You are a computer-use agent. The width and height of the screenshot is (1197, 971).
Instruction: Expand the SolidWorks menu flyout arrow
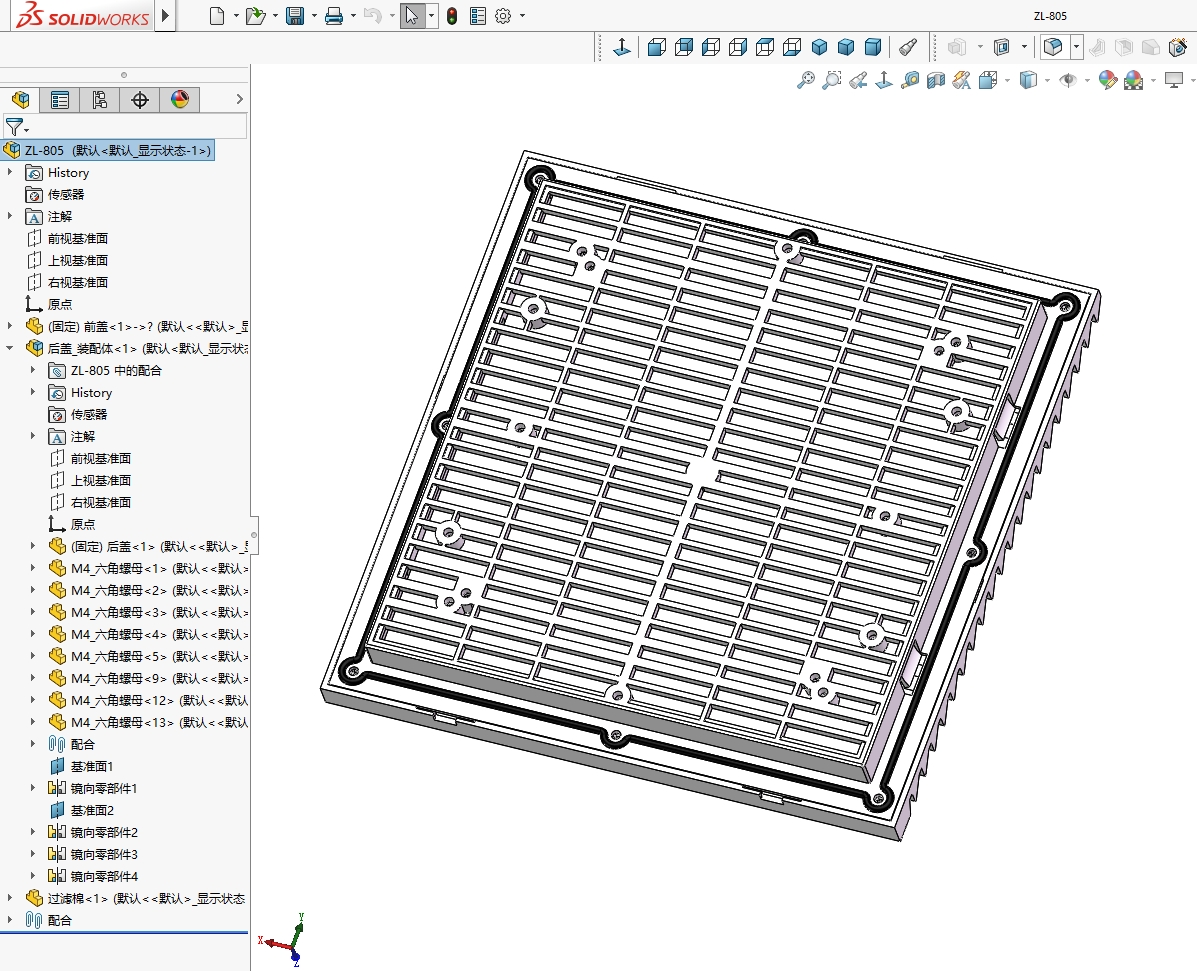[x=166, y=16]
